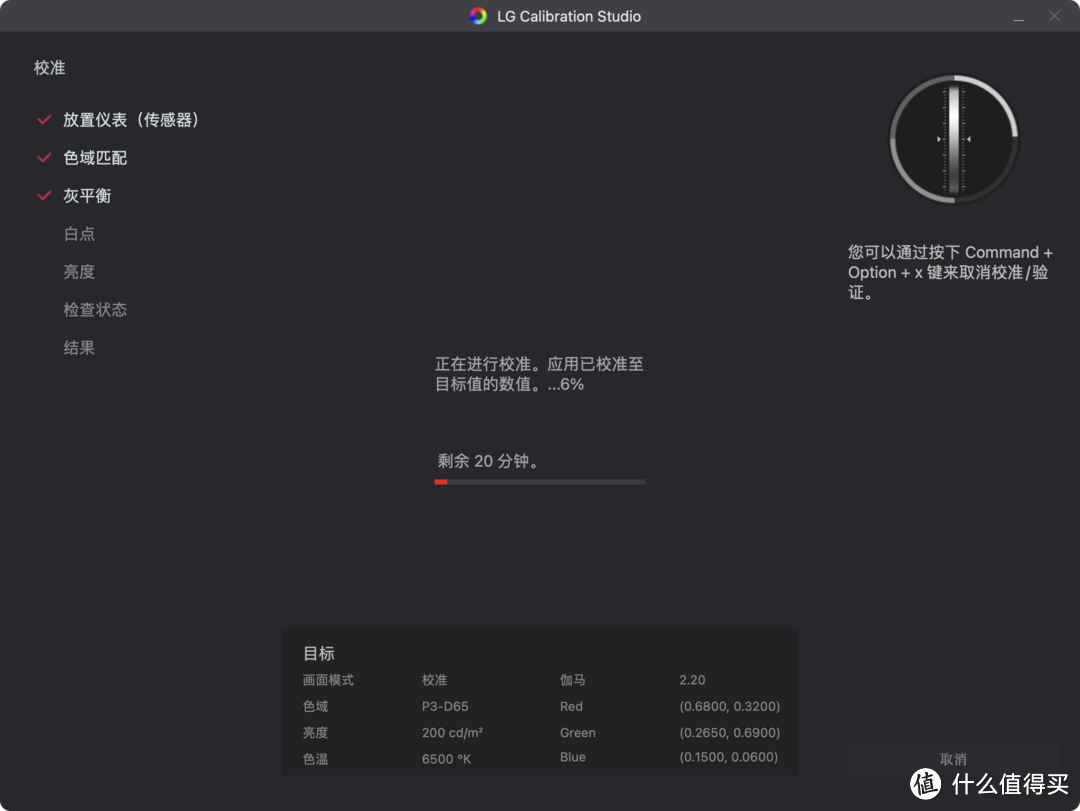The height and width of the screenshot is (811, 1080).
Task: Click the Blue label
Action: (572, 757)
